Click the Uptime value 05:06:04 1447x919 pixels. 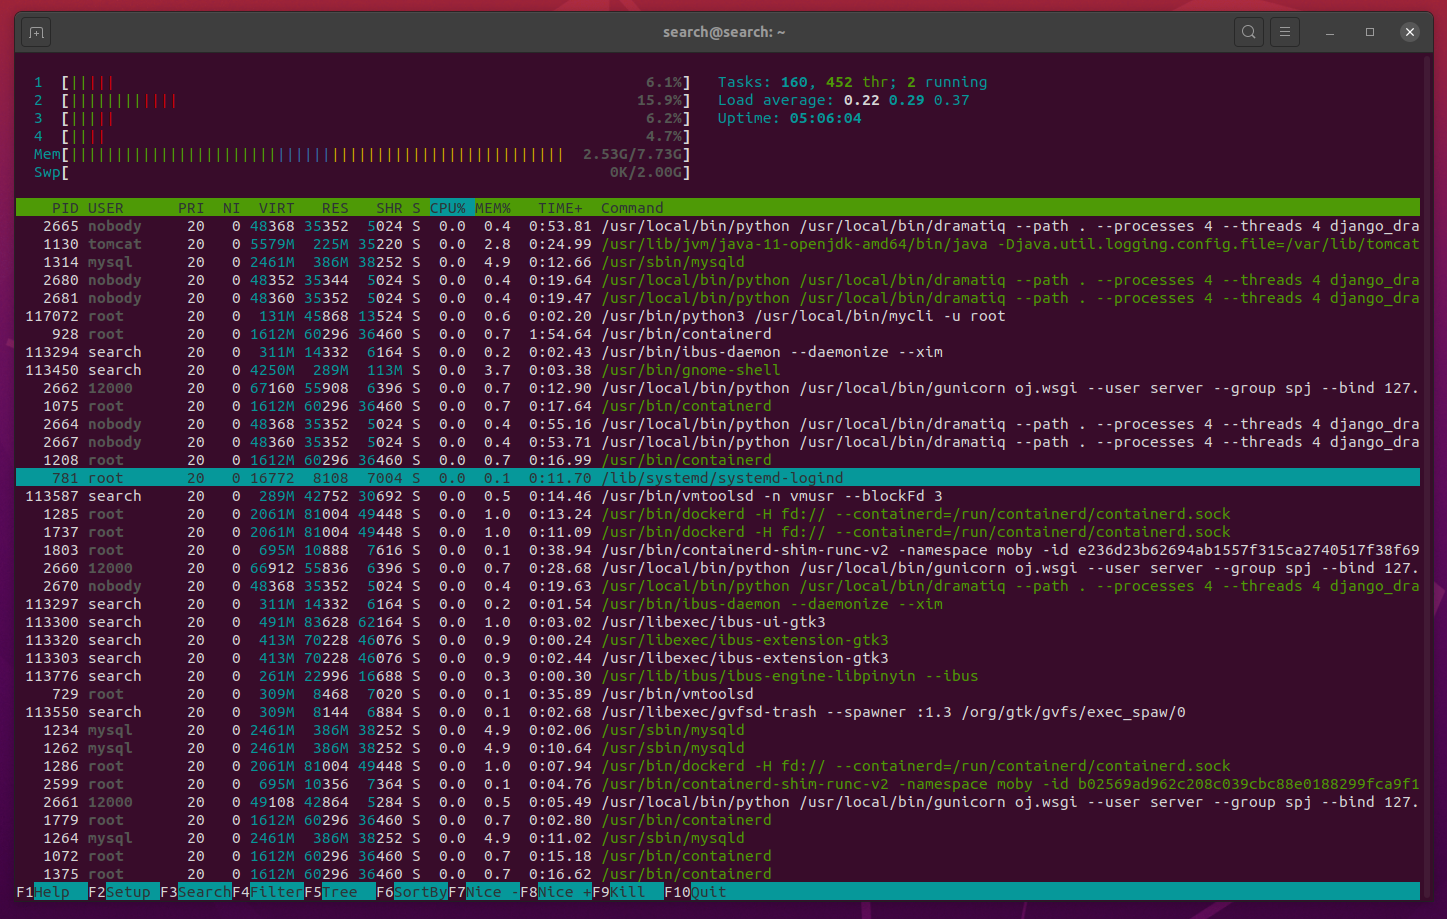pos(825,118)
